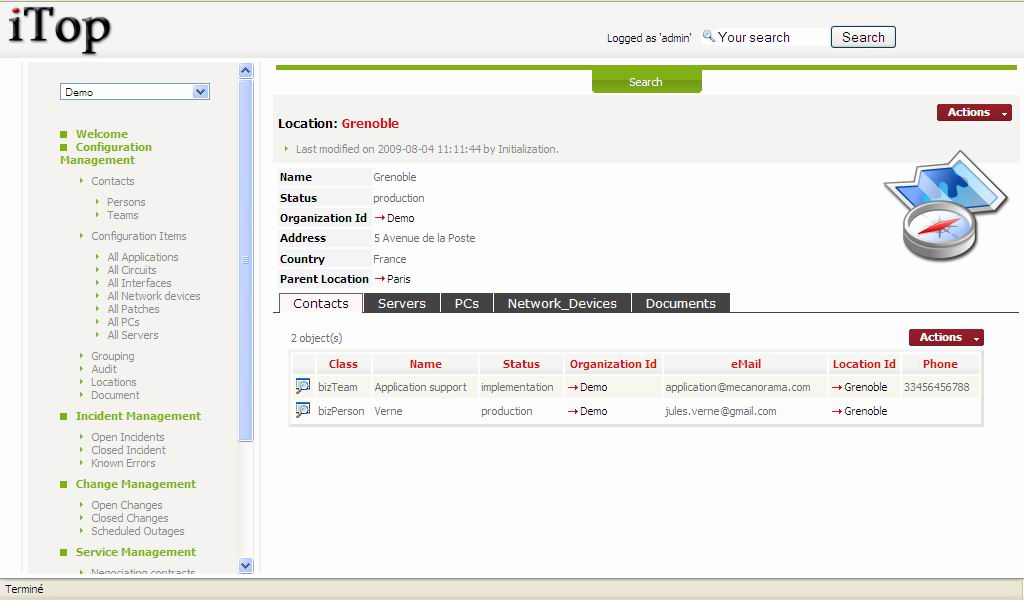Click the green square beside Service Management
The width and height of the screenshot is (1024, 600).
(x=63, y=552)
